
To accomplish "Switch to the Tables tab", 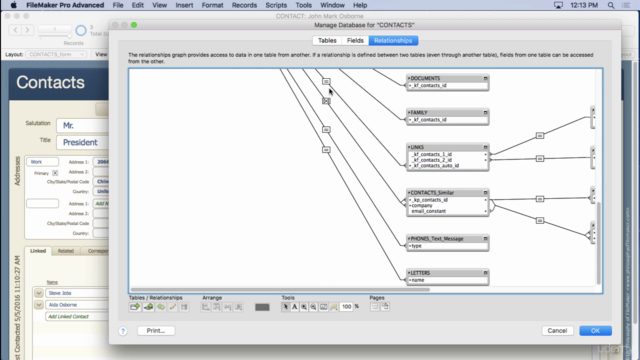I will click(x=327, y=40).
